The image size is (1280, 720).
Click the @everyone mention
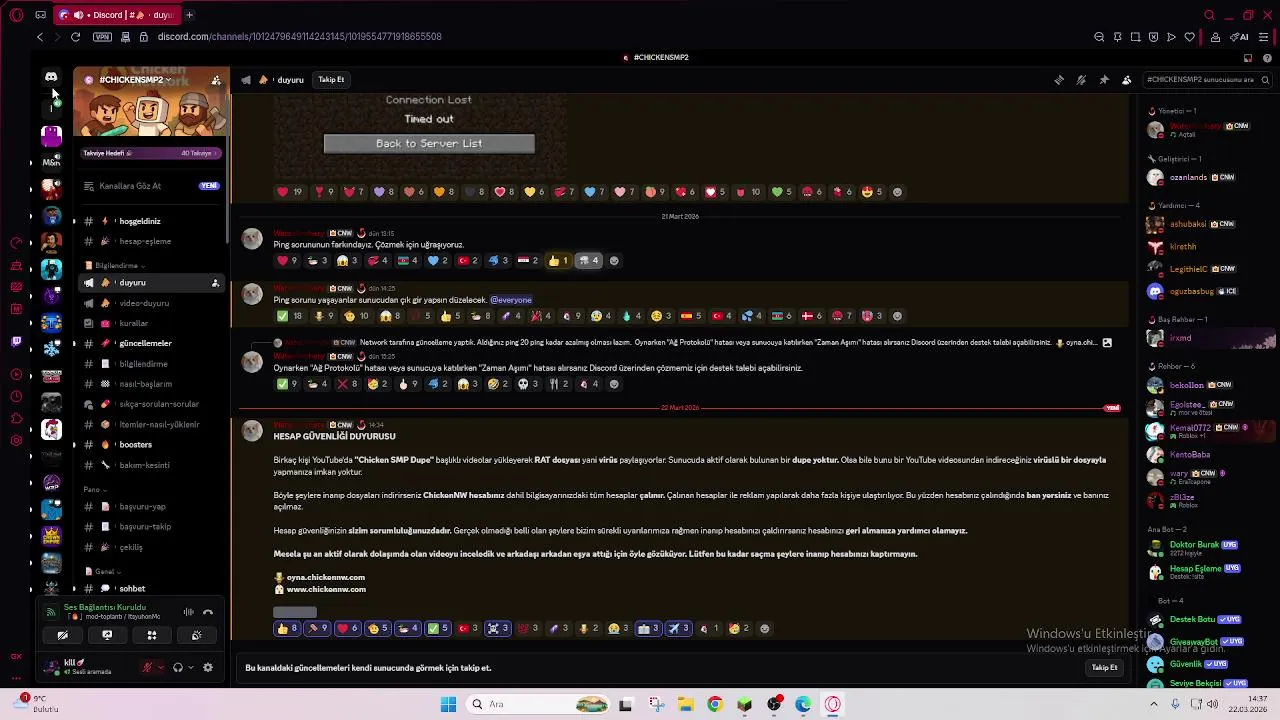click(511, 300)
